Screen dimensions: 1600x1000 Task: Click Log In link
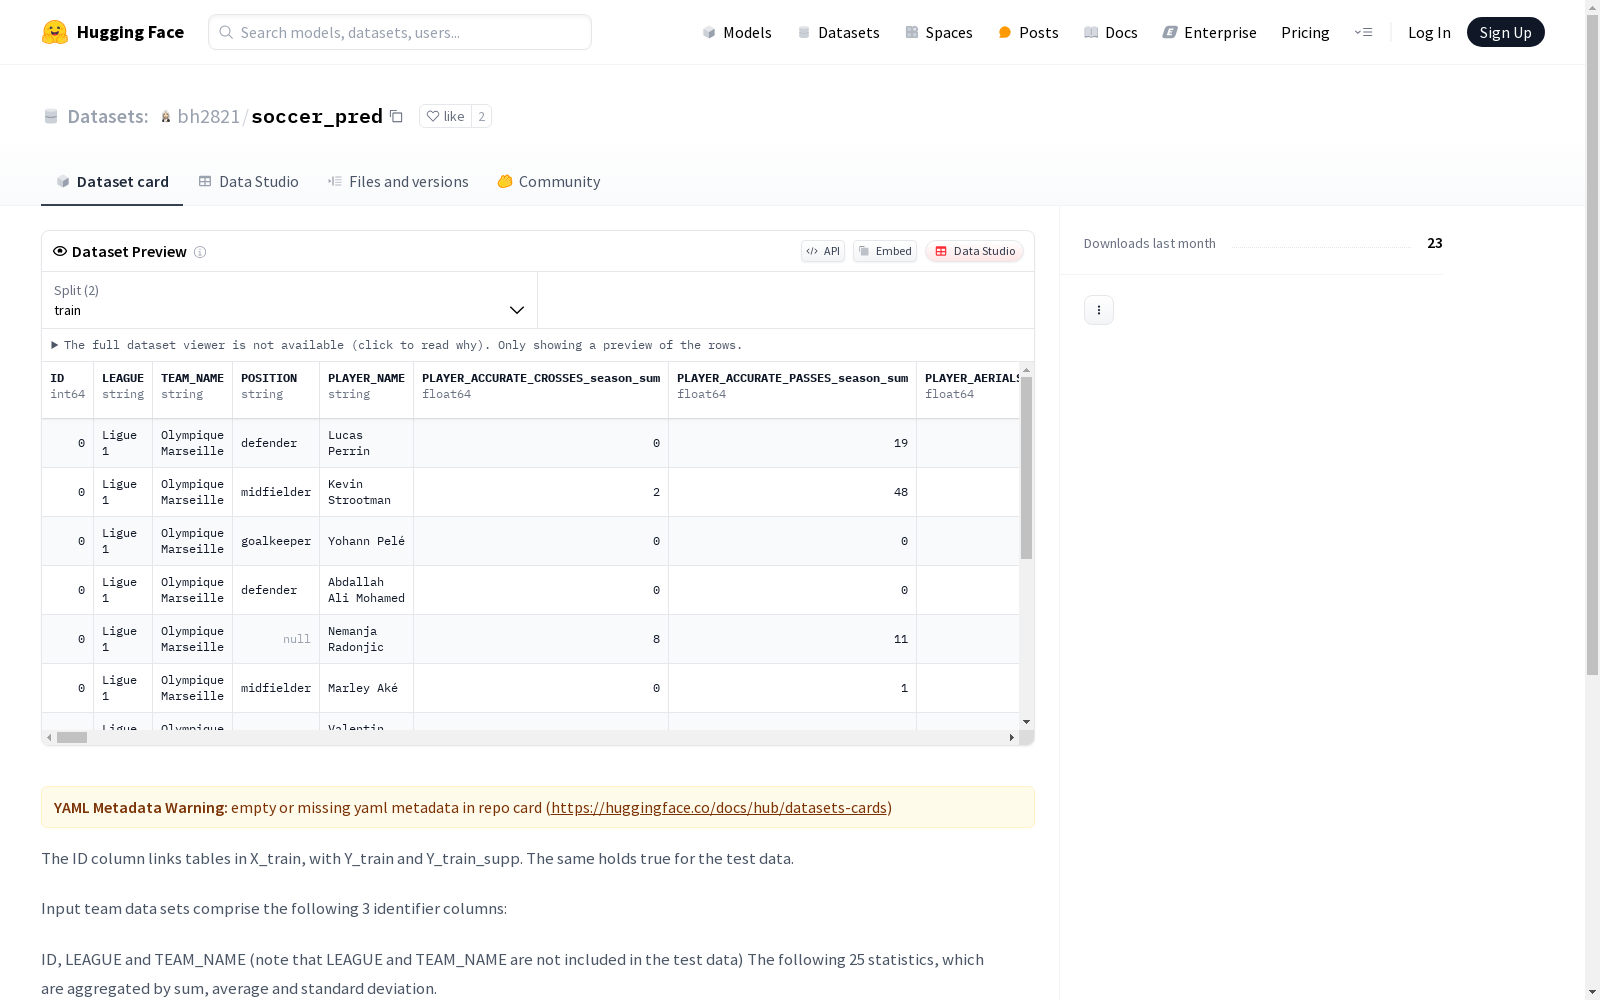click(x=1429, y=32)
